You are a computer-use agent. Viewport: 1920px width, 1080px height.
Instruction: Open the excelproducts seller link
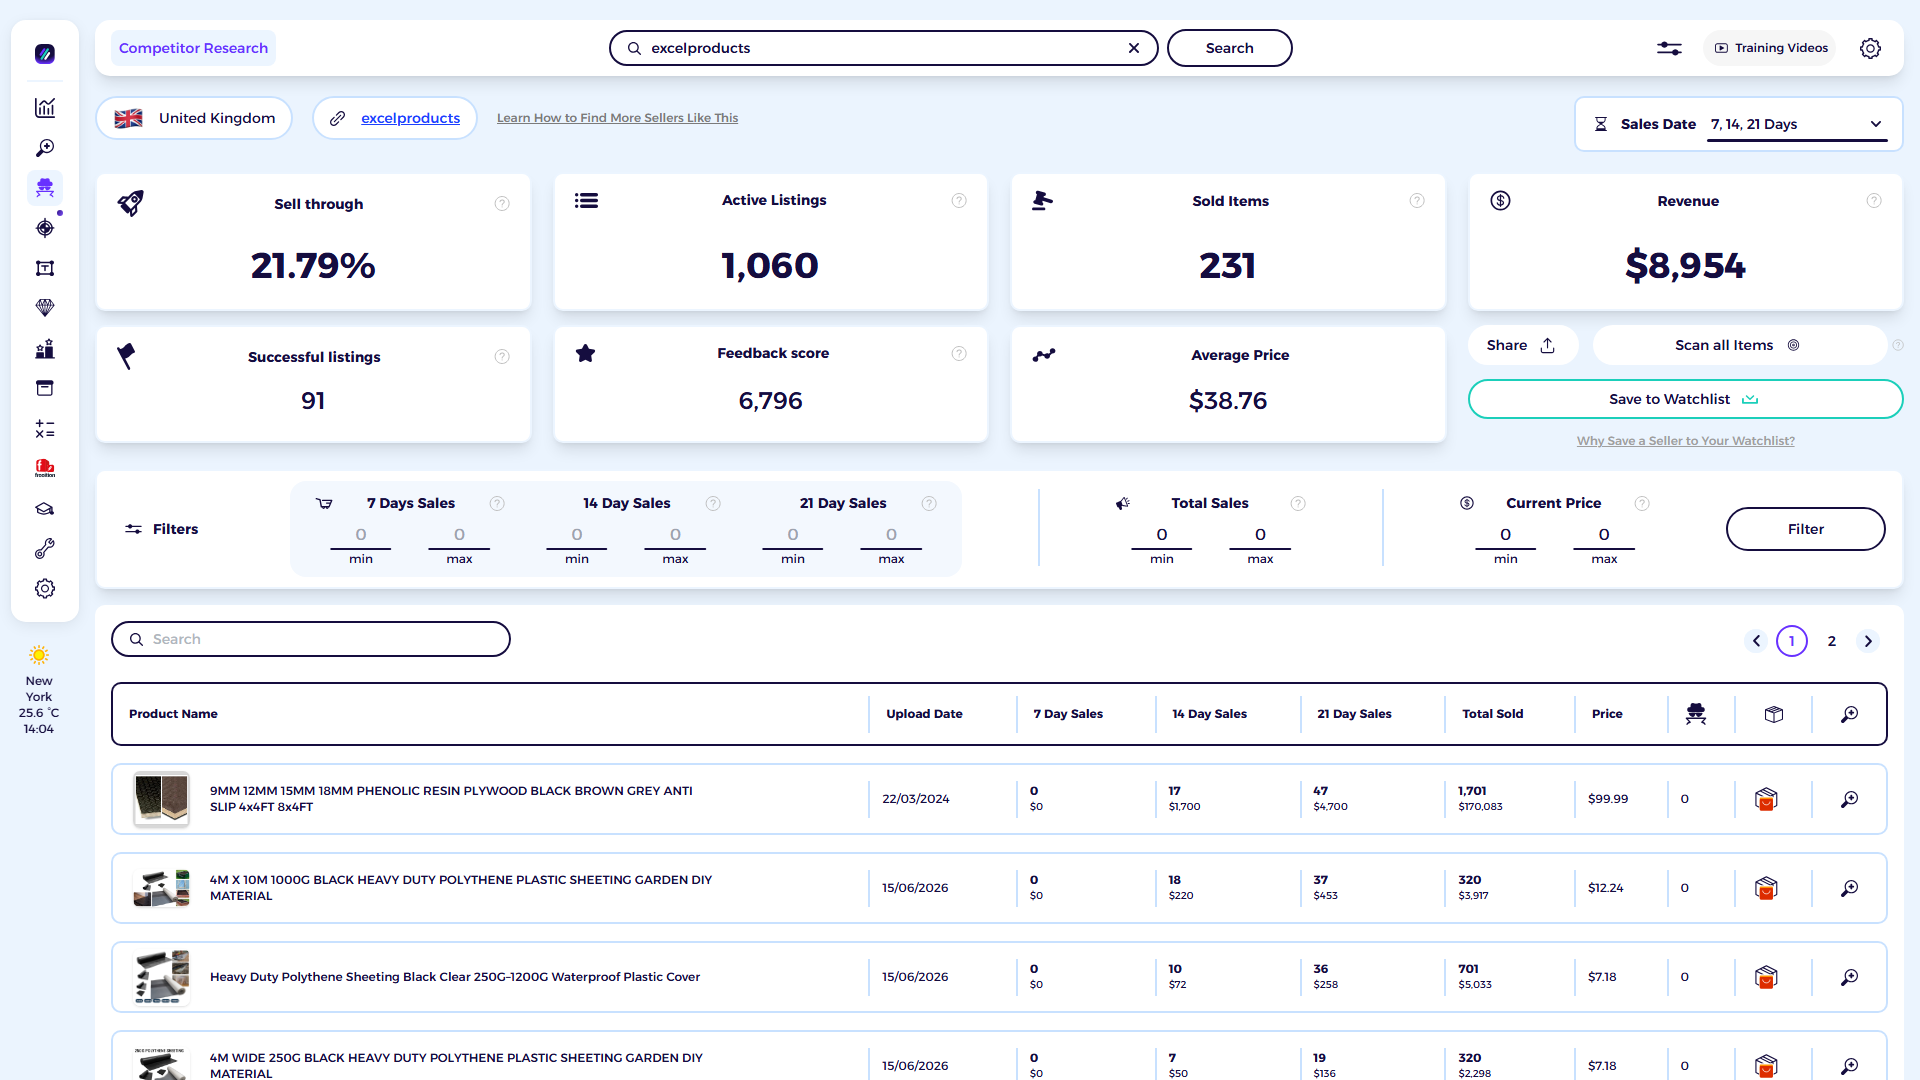point(410,118)
